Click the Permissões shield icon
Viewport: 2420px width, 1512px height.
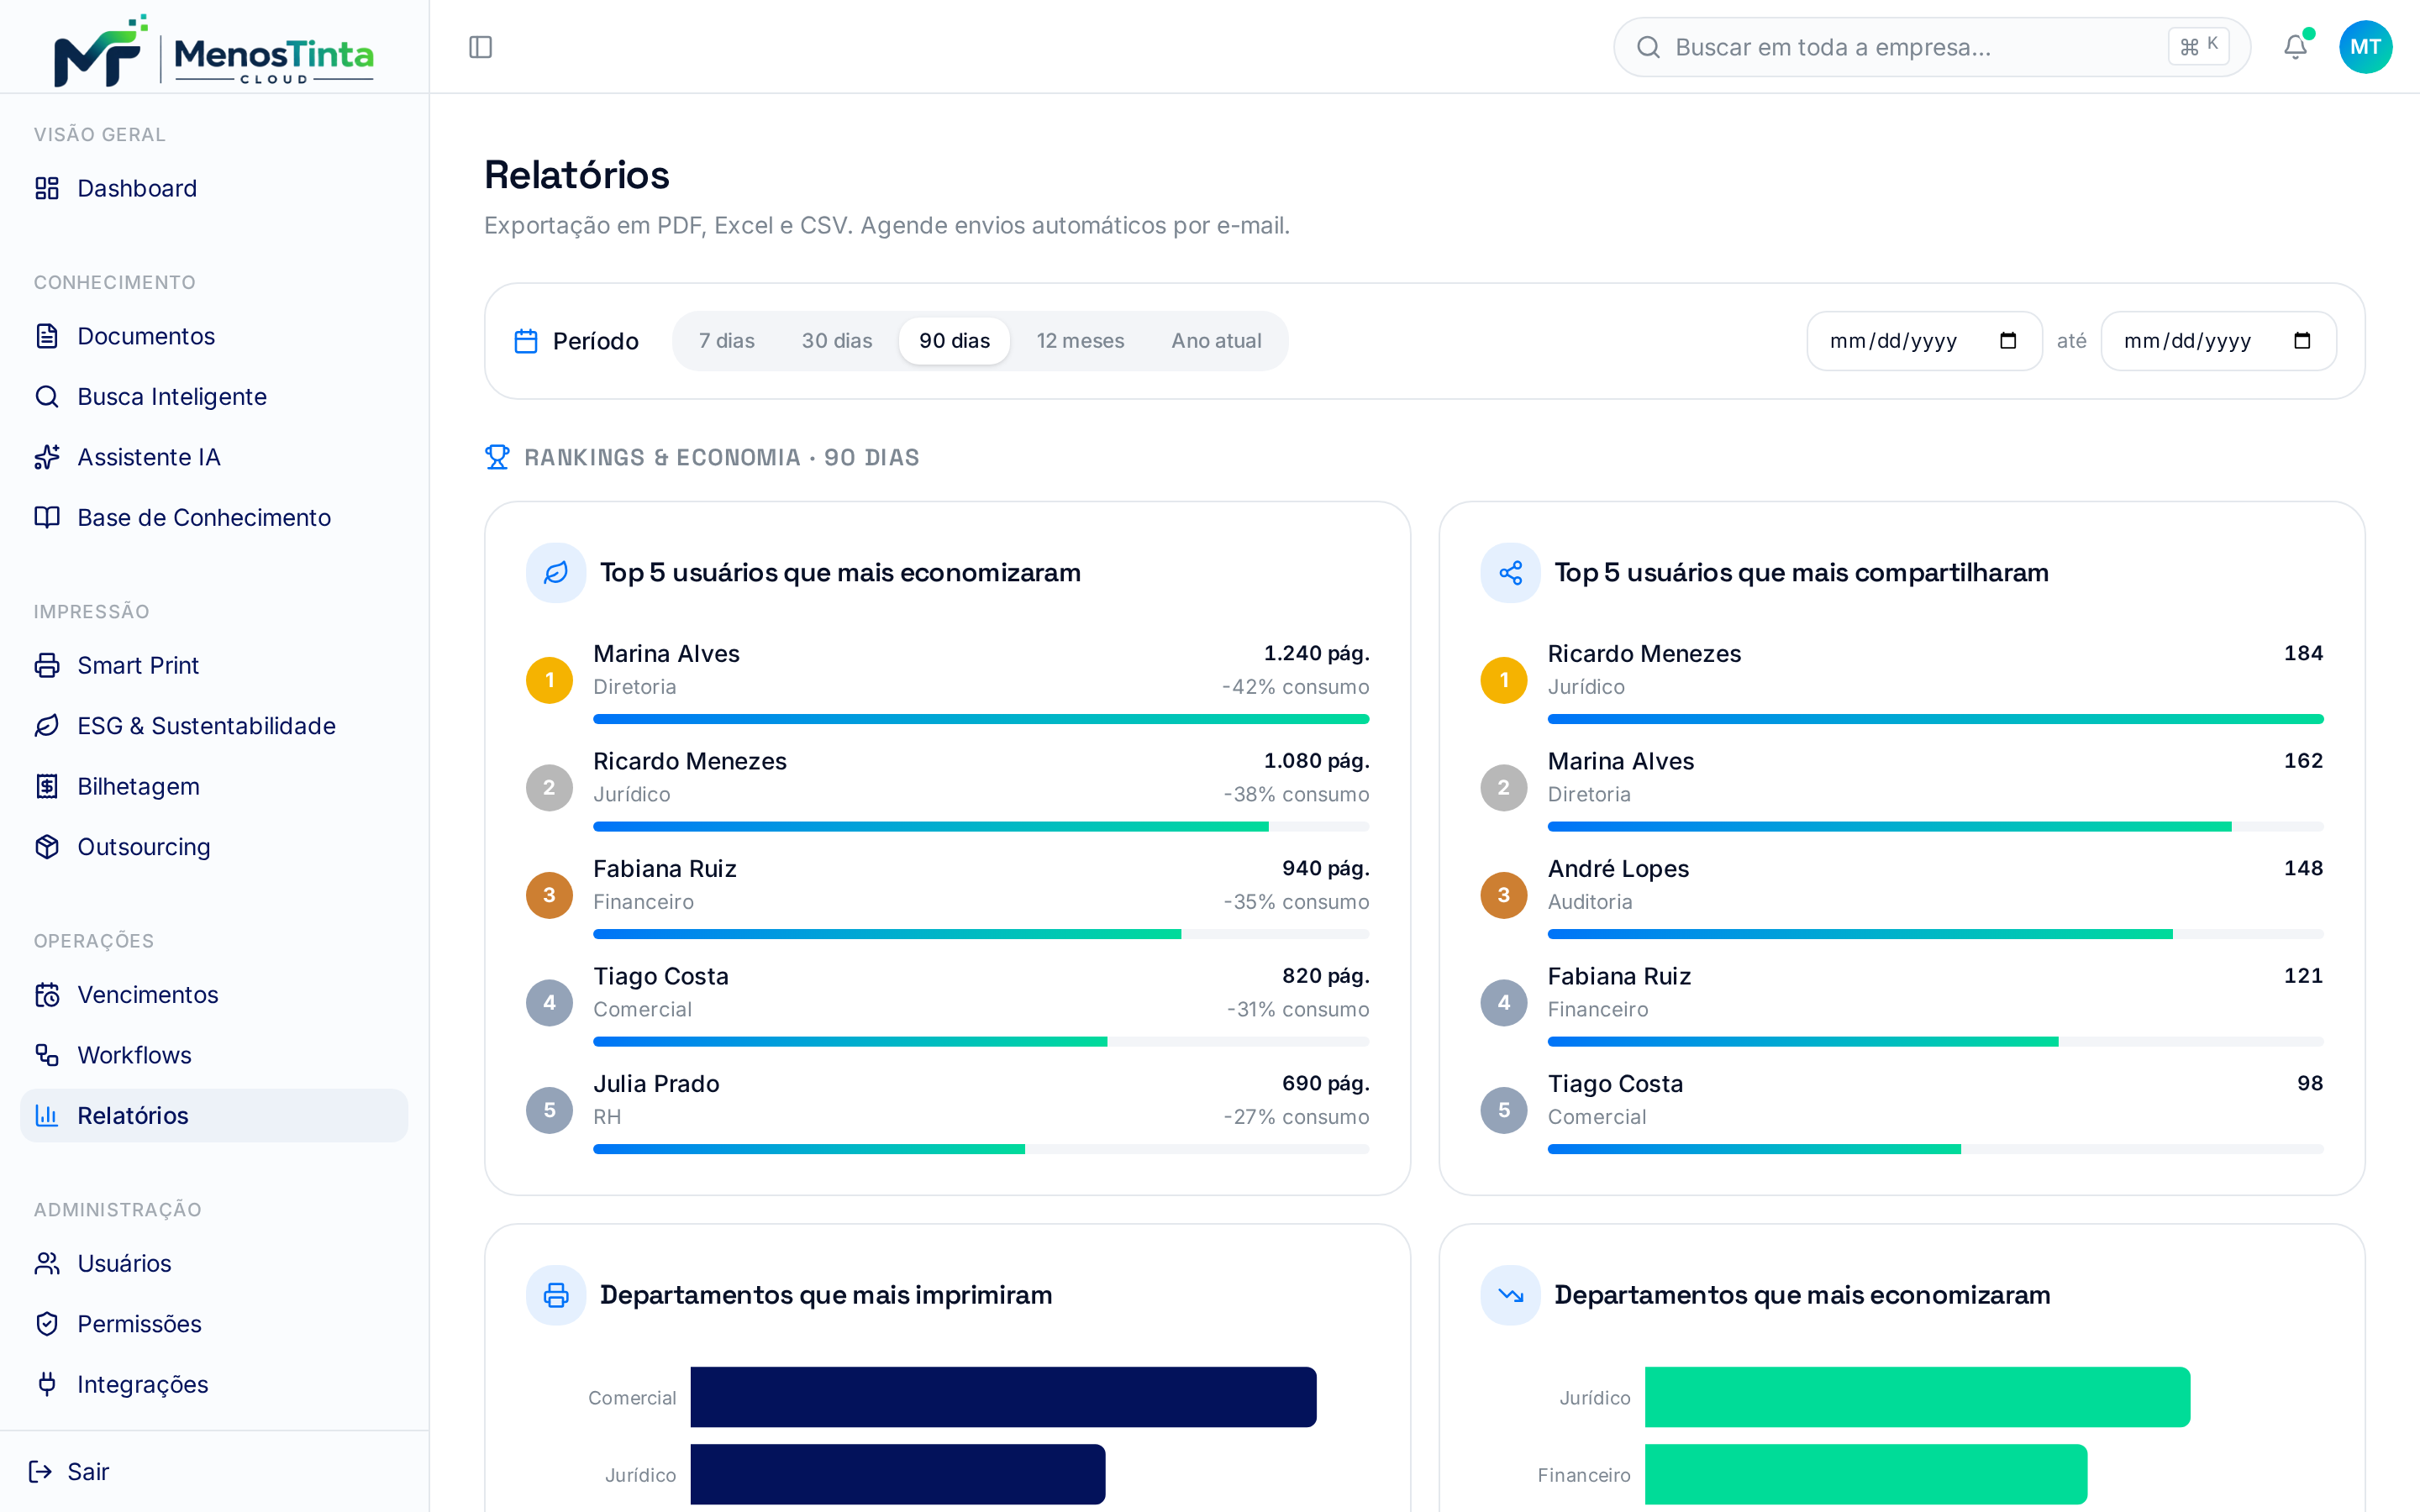(47, 1324)
